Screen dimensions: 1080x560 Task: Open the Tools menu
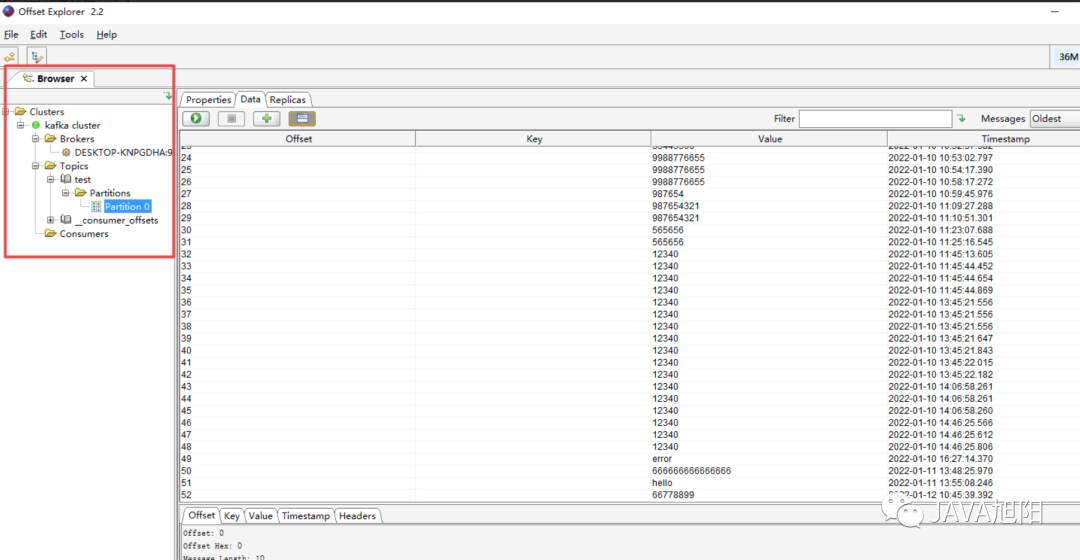coord(72,34)
